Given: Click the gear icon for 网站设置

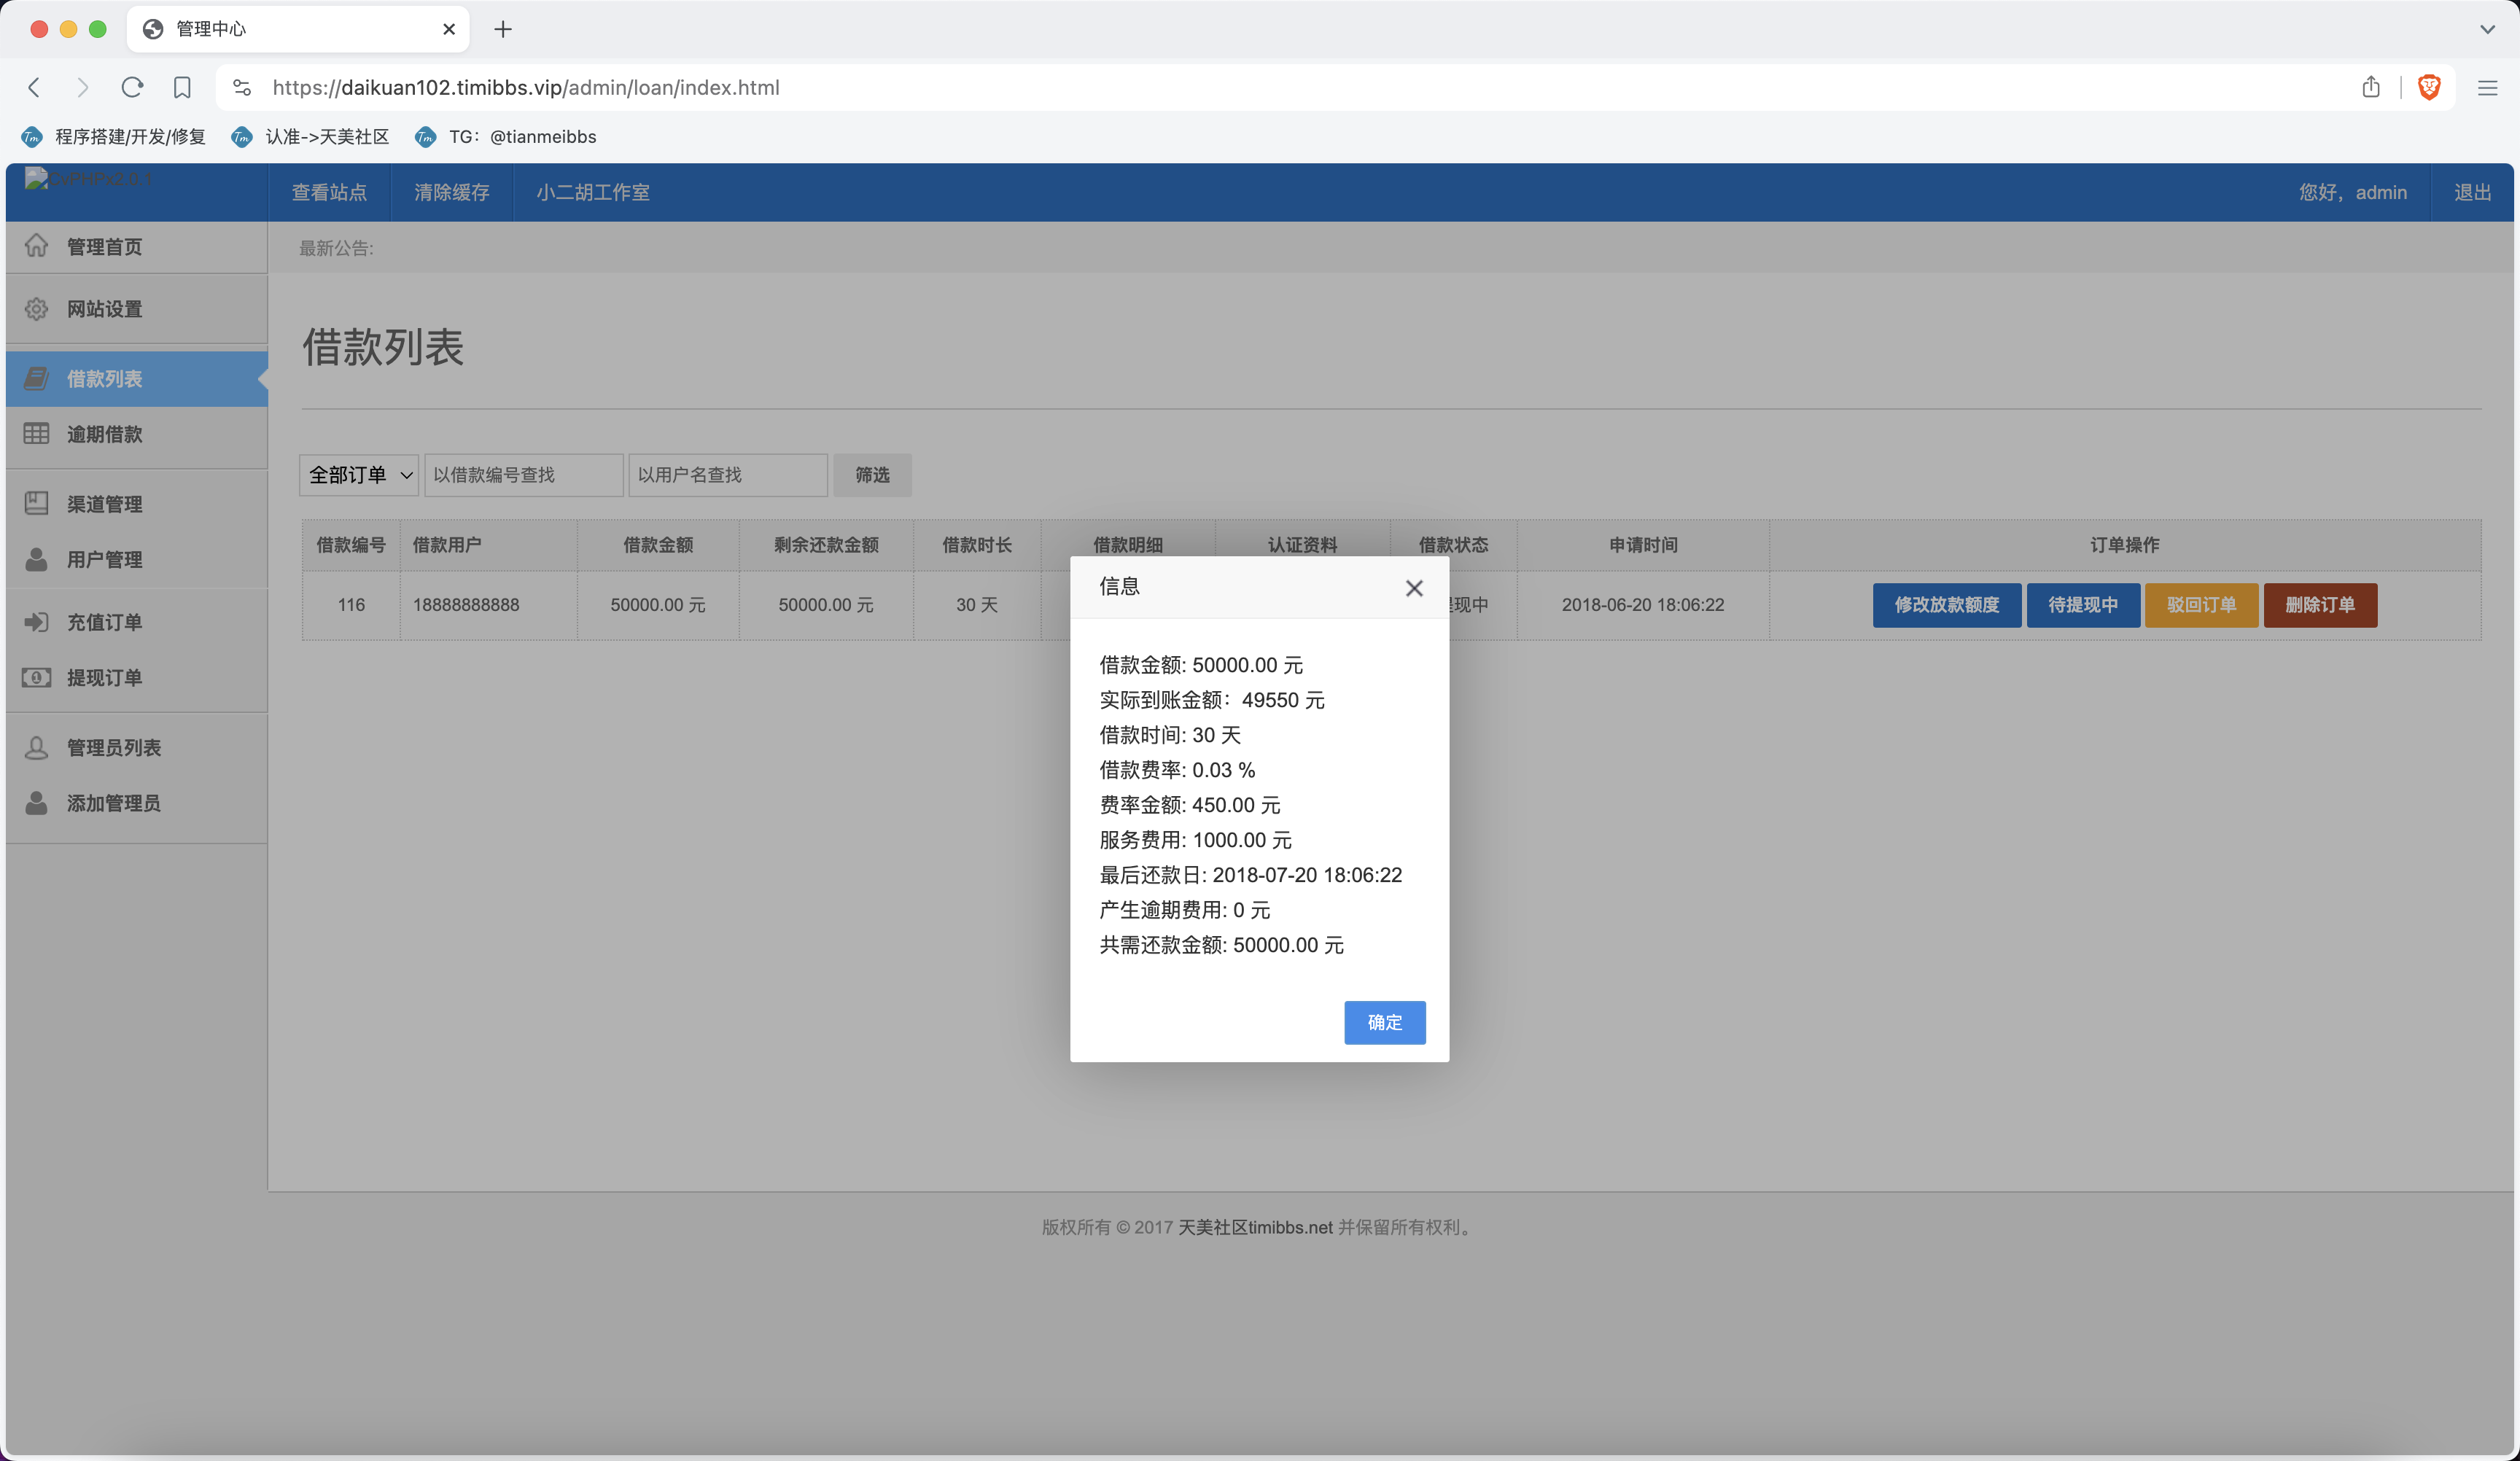Looking at the screenshot, I should 36,309.
